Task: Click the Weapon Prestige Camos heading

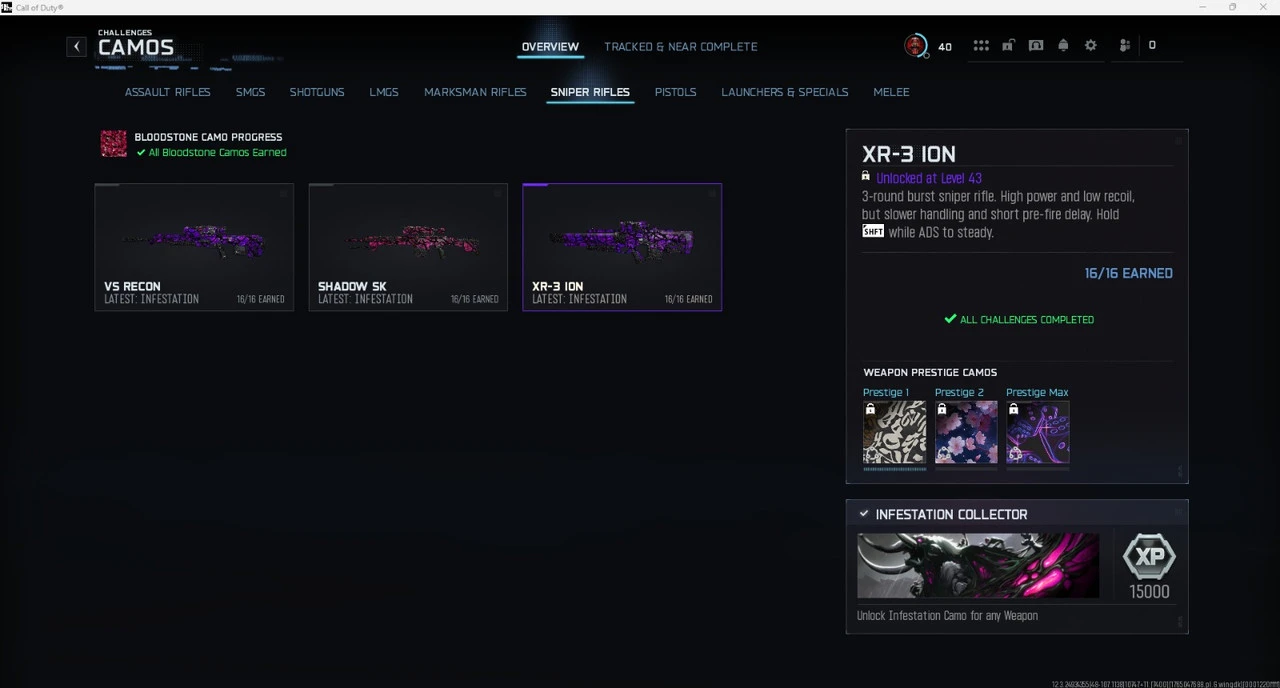Action: pos(930,372)
